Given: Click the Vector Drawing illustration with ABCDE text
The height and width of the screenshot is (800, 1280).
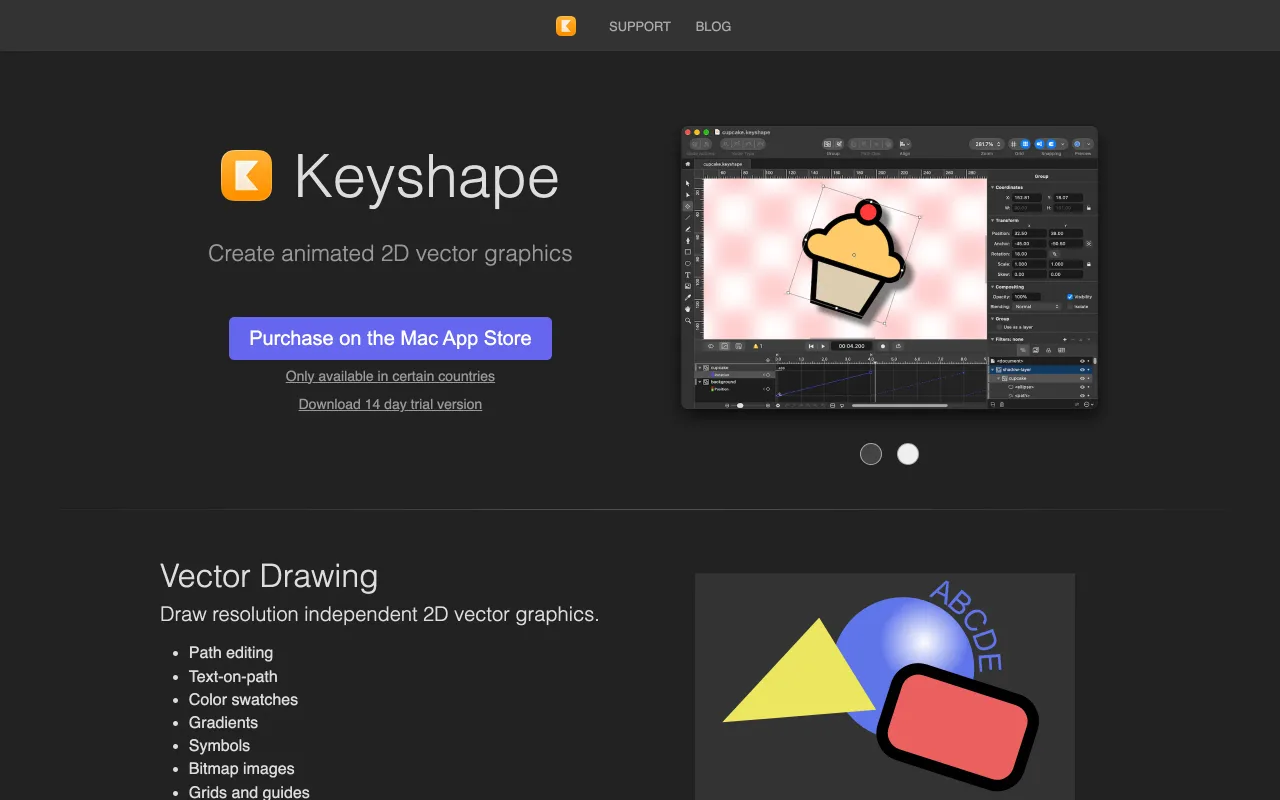Looking at the screenshot, I should 885,686.
